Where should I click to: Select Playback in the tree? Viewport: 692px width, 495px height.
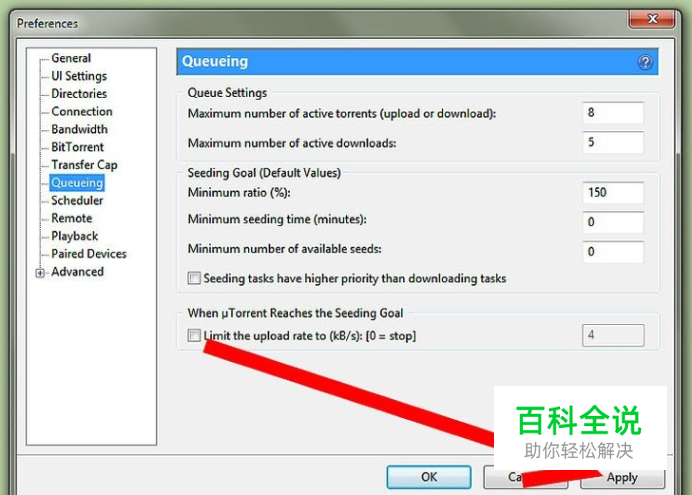tap(75, 236)
